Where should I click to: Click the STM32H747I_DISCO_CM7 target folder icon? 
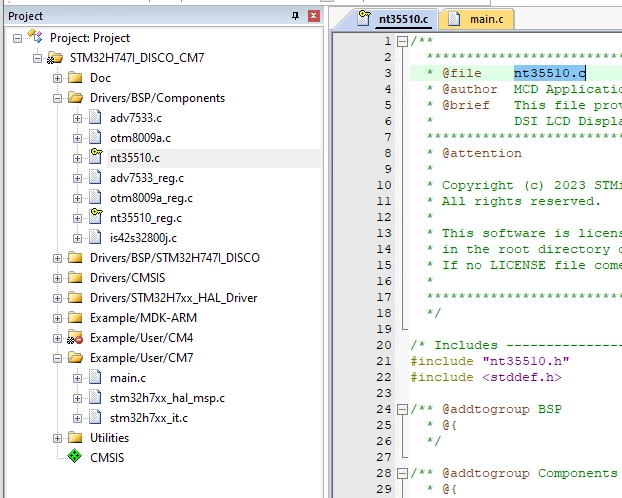pyautogui.click(x=55, y=58)
